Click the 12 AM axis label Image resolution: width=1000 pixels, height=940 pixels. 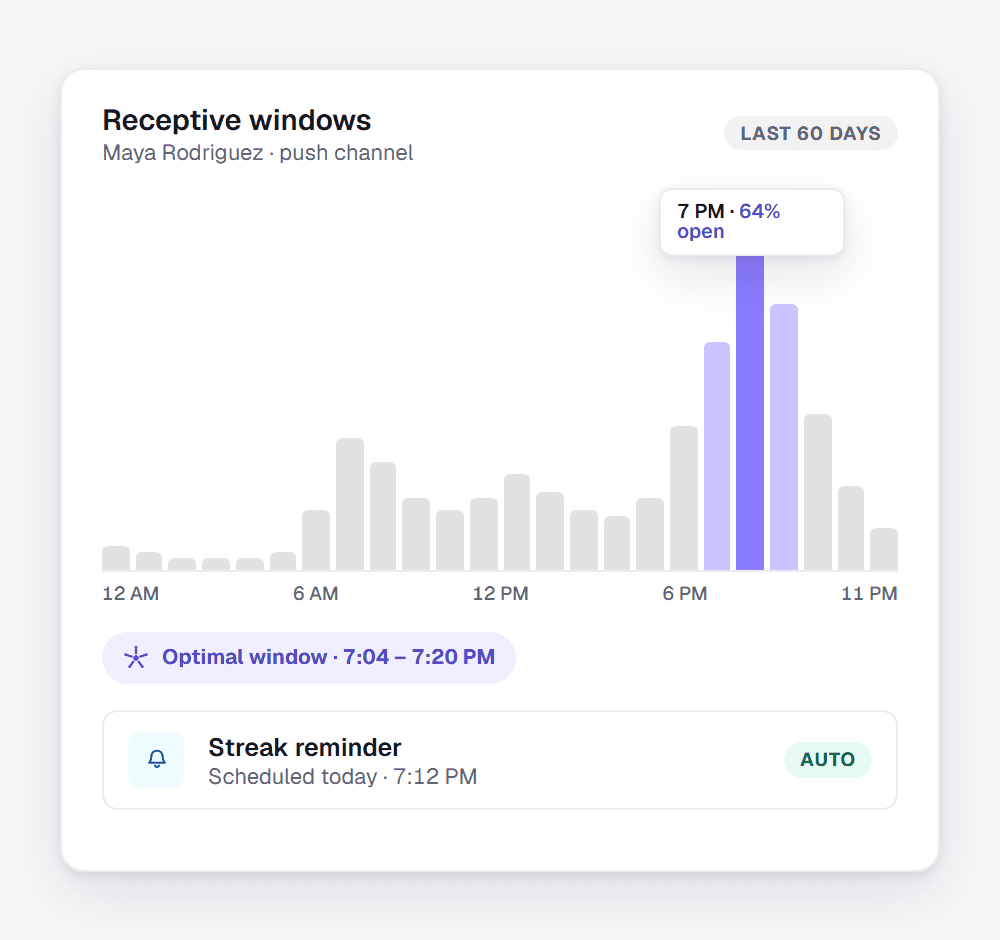(x=131, y=594)
